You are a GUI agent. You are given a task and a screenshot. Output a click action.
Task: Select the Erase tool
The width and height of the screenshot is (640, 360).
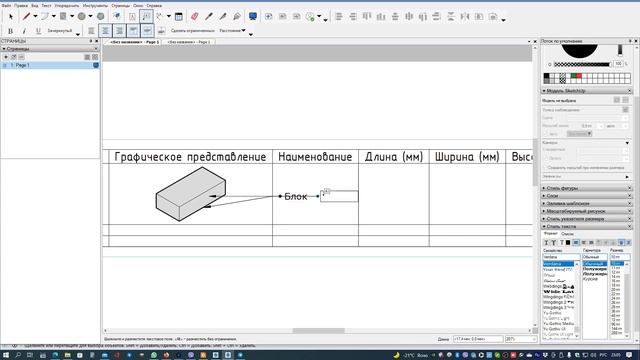click(x=195, y=16)
